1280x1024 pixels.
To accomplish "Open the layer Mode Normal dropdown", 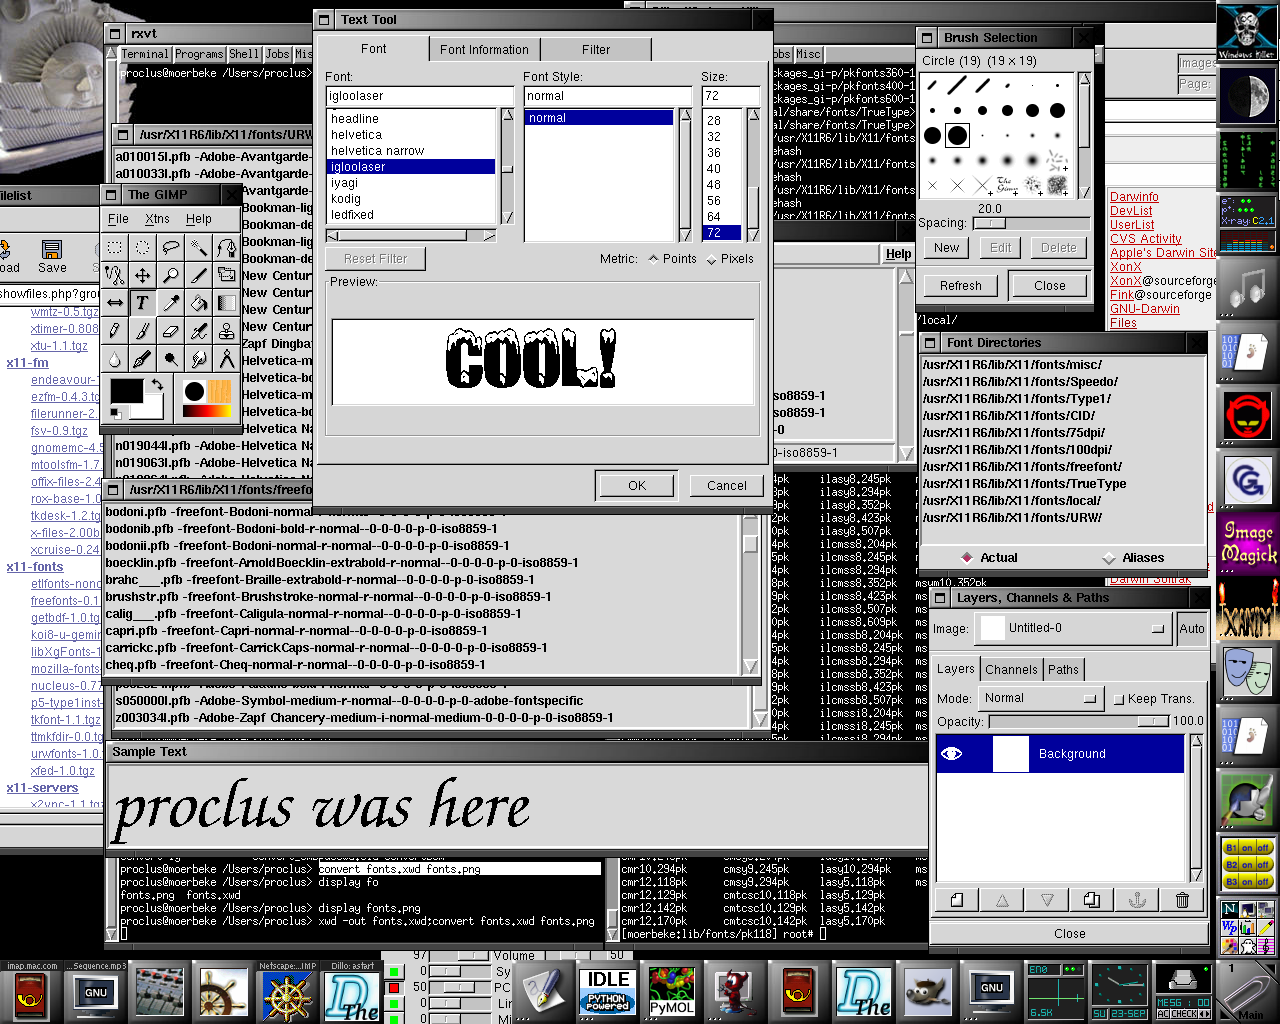I will 1039,699.
